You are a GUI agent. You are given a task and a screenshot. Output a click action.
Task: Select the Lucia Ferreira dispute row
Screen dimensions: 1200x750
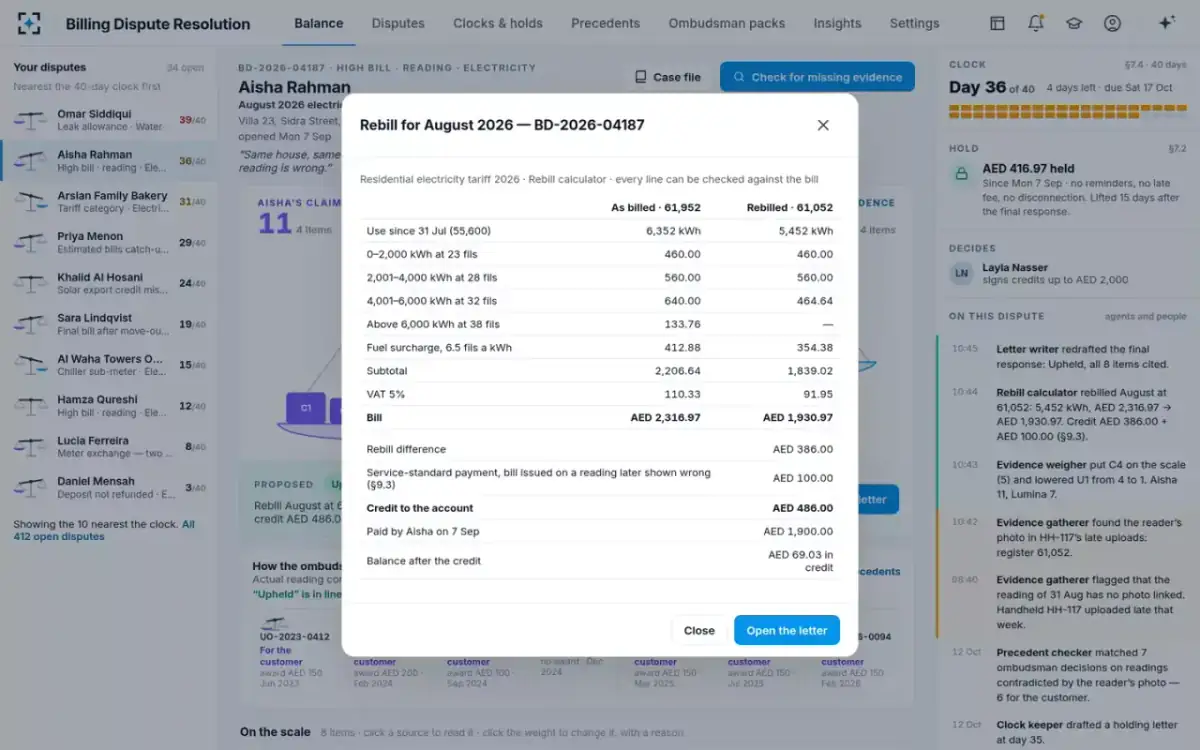tap(108, 447)
